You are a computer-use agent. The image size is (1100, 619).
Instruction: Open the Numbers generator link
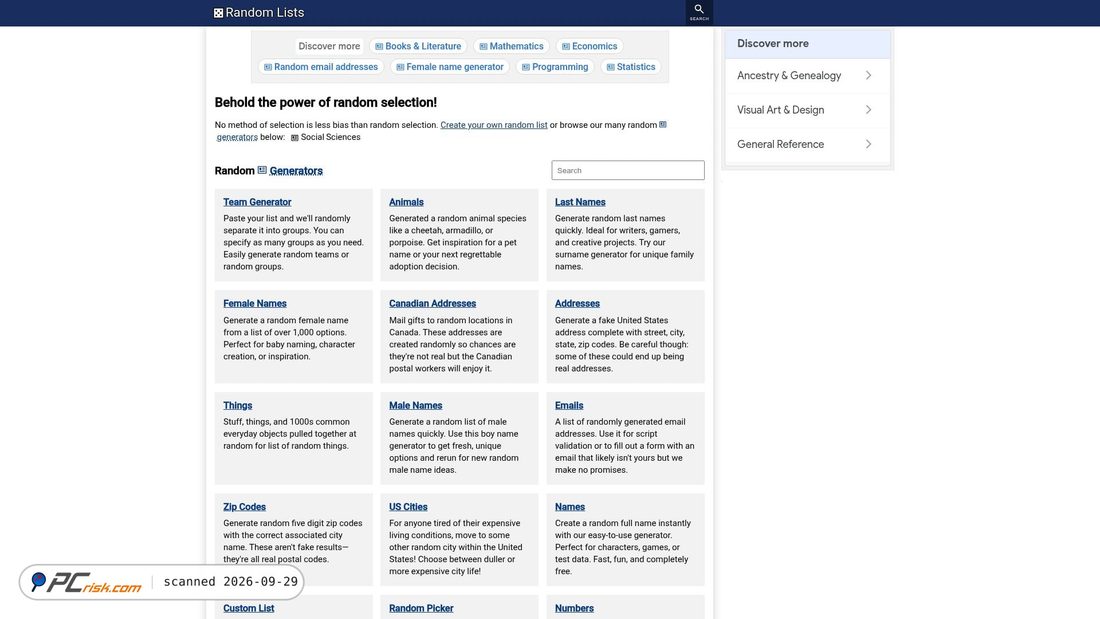574,608
